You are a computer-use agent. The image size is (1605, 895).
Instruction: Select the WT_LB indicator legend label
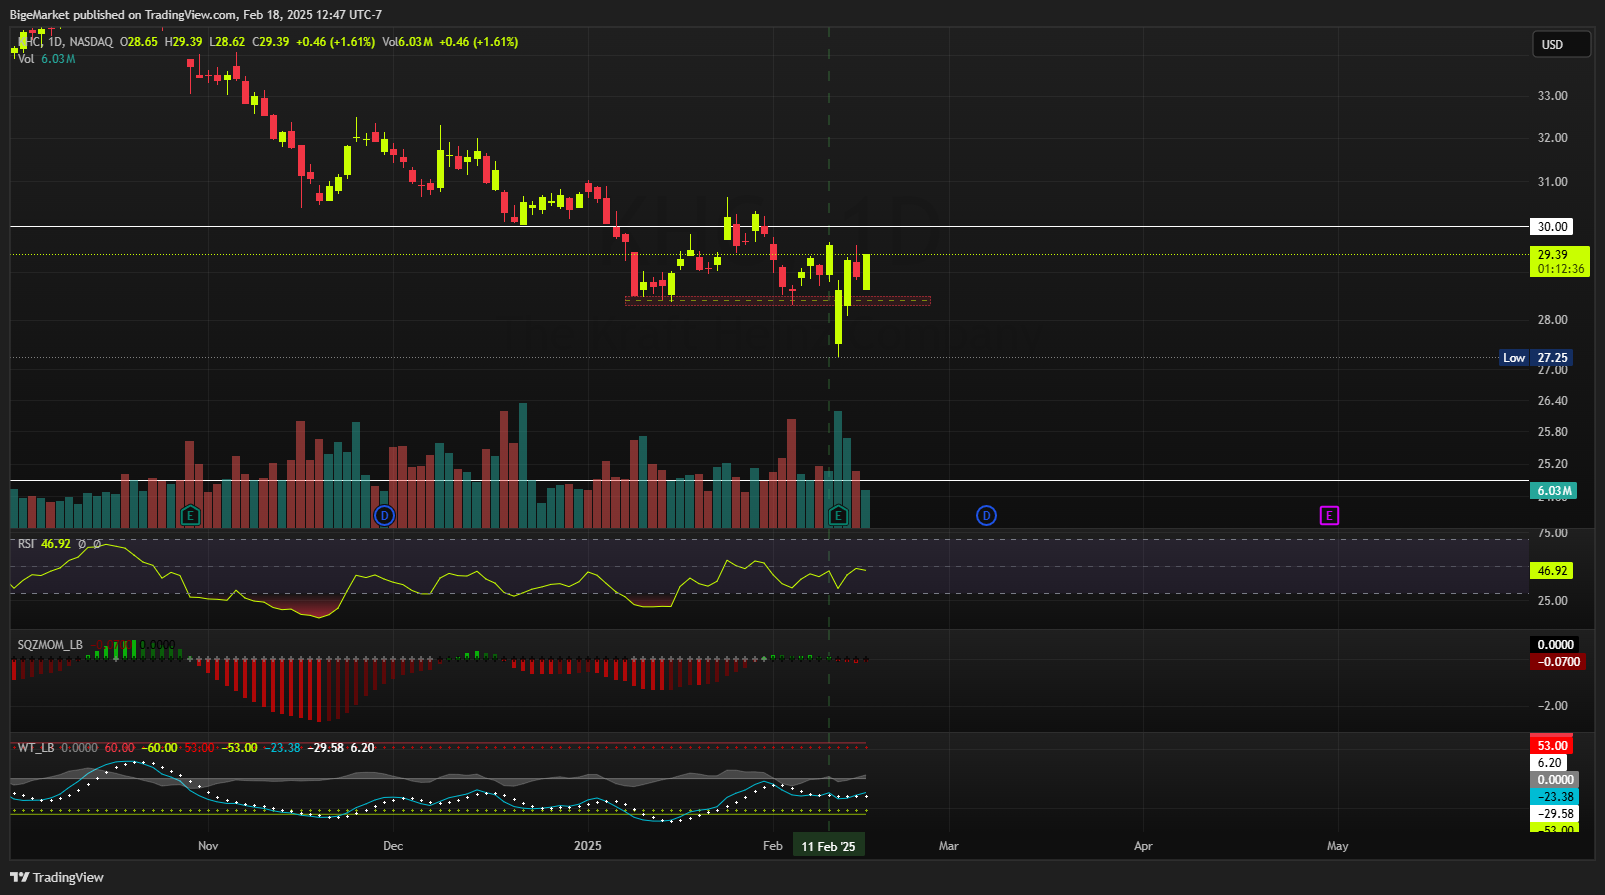click(x=36, y=748)
